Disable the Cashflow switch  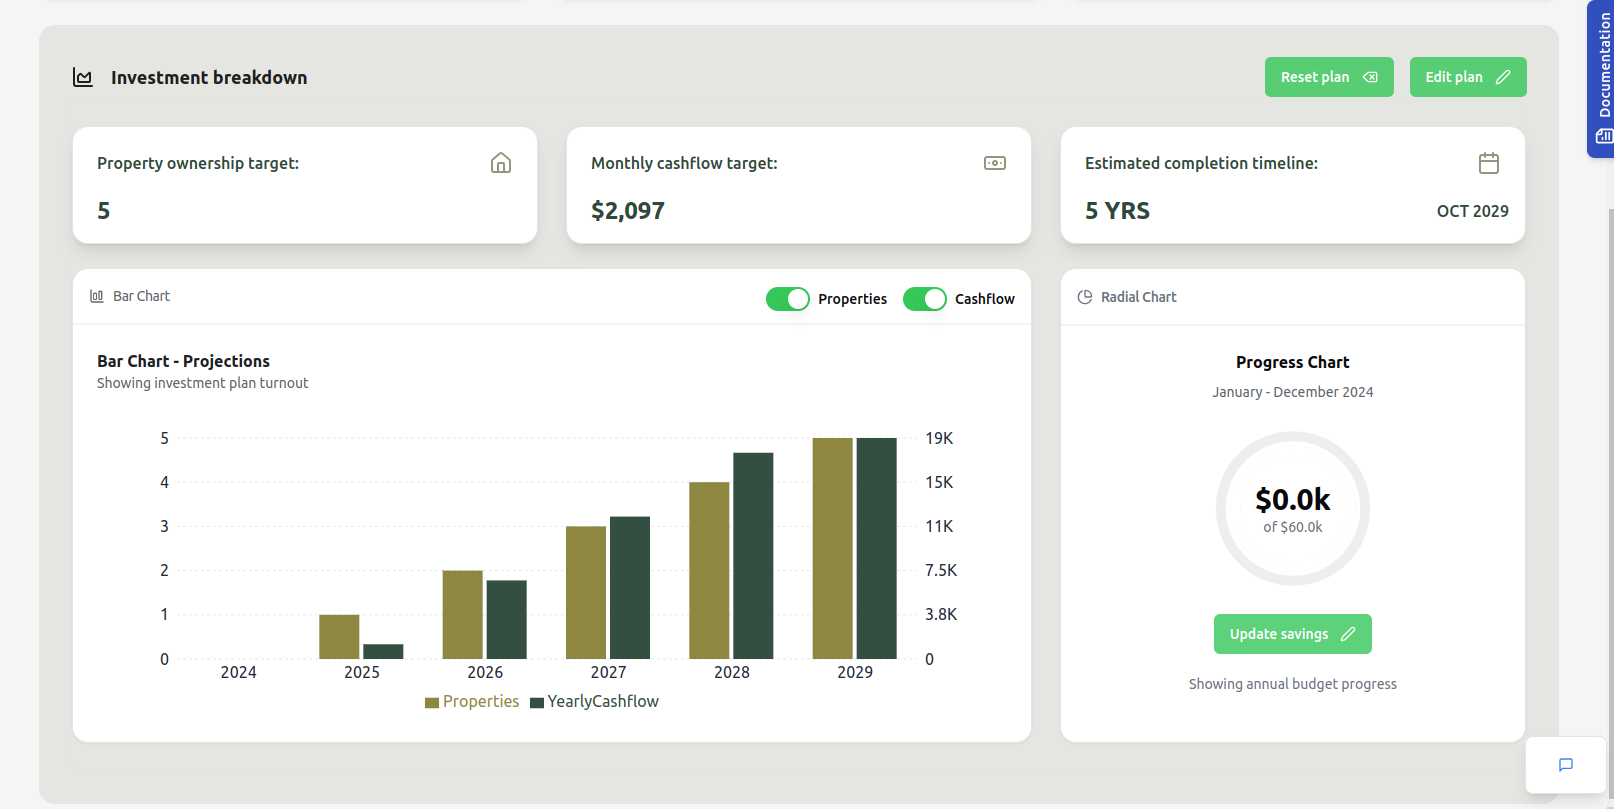[x=924, y=299]
